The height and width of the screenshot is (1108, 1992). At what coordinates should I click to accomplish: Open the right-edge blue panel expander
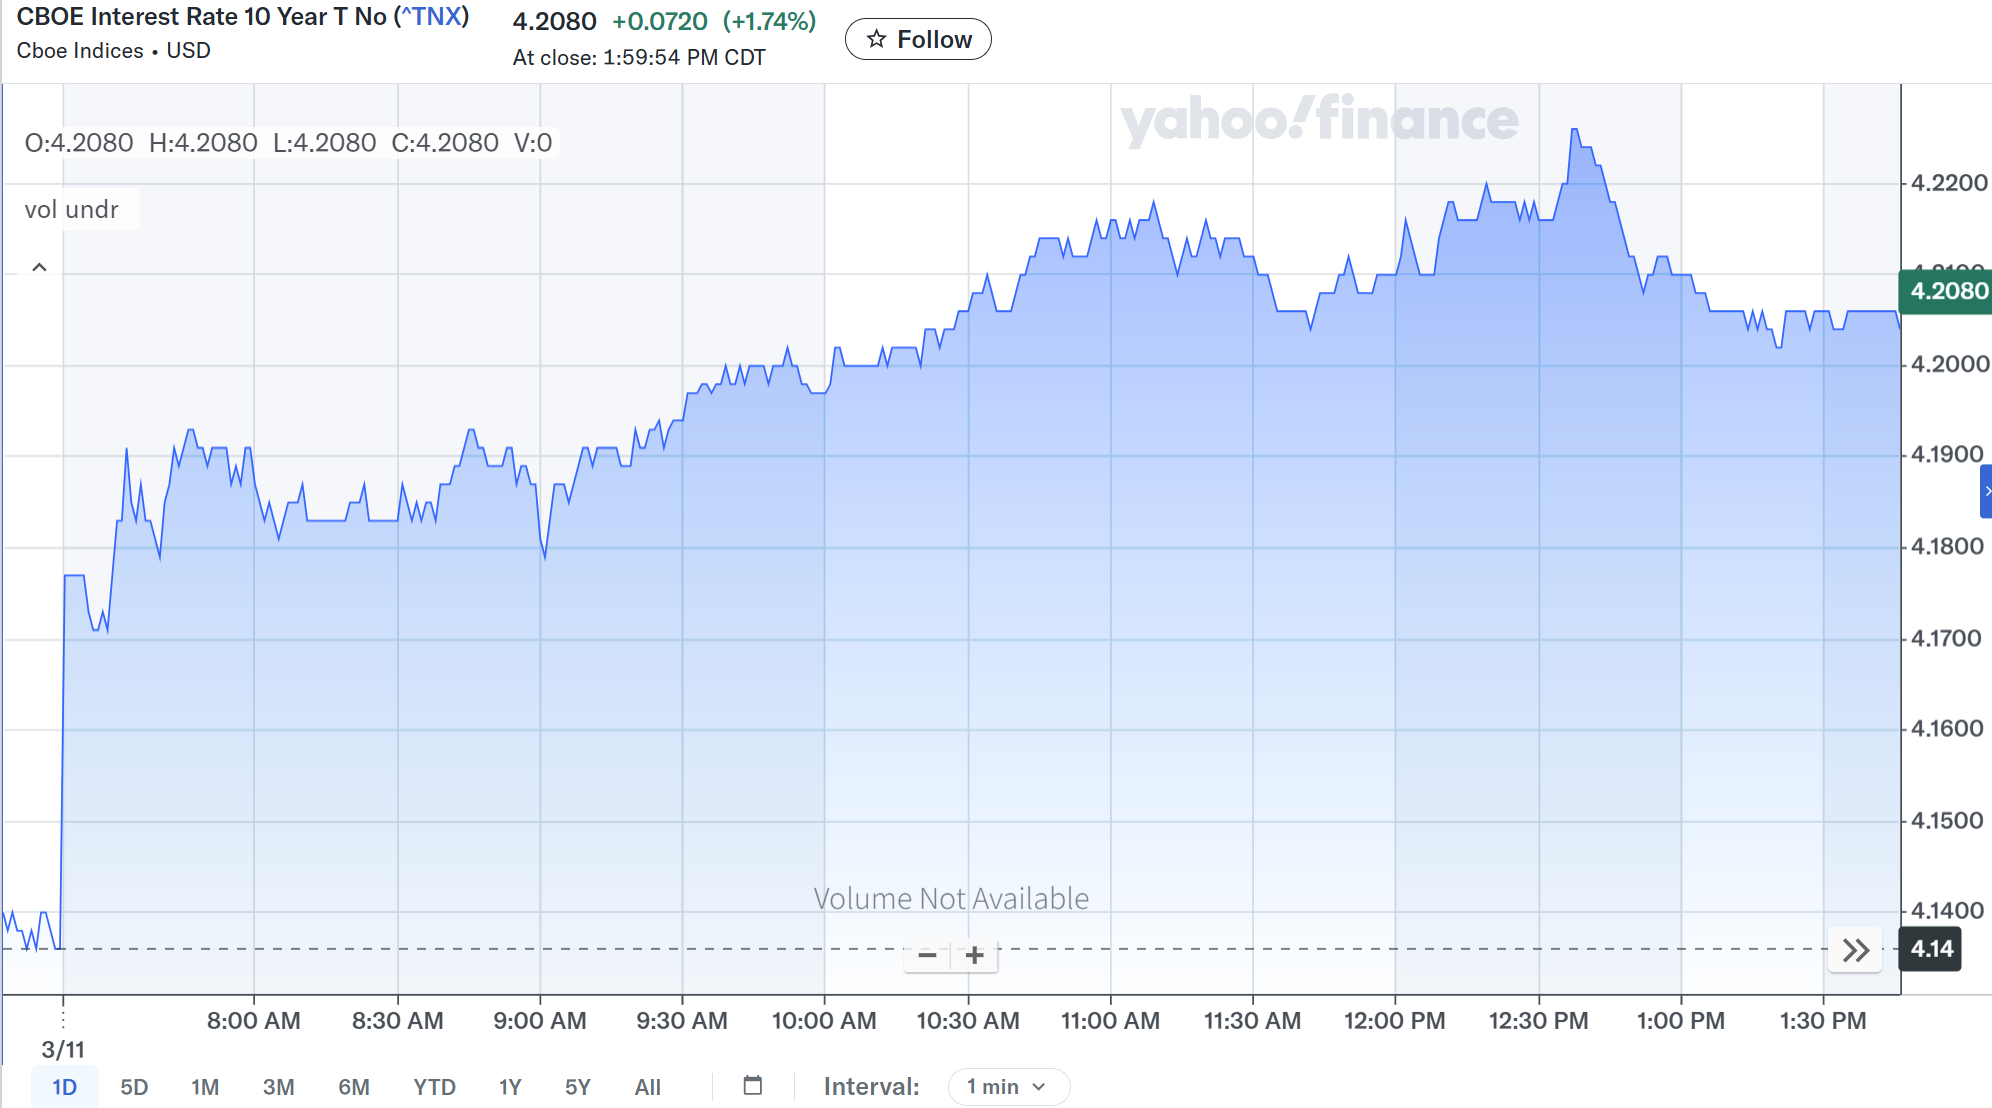coord(1986,491)
